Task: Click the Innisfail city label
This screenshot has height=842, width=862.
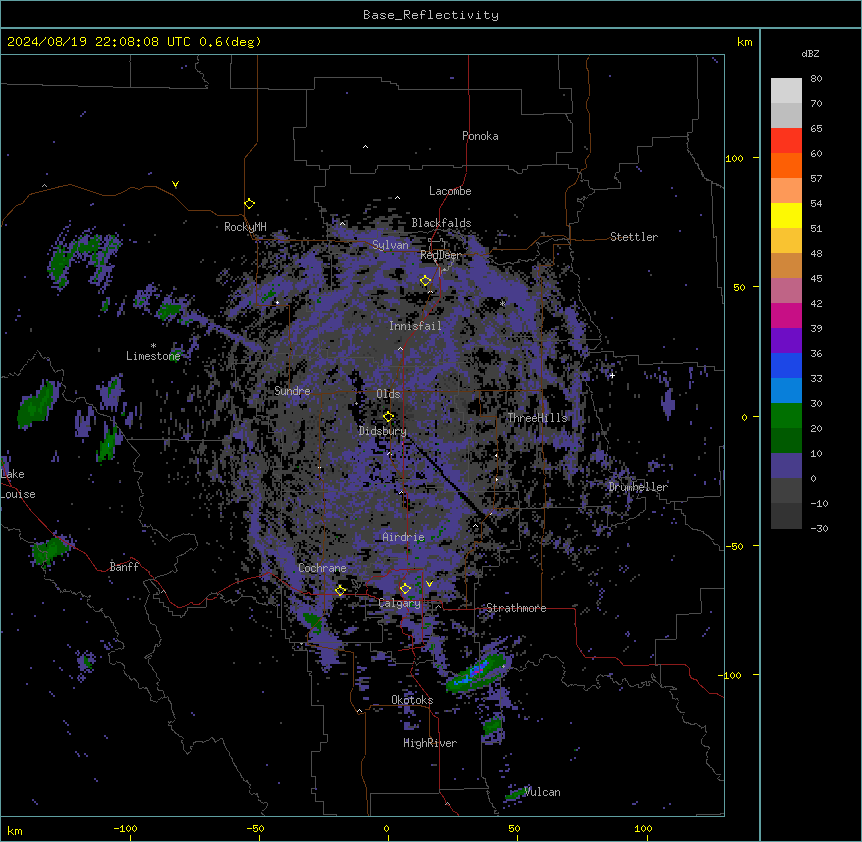Action: point(415,326)
